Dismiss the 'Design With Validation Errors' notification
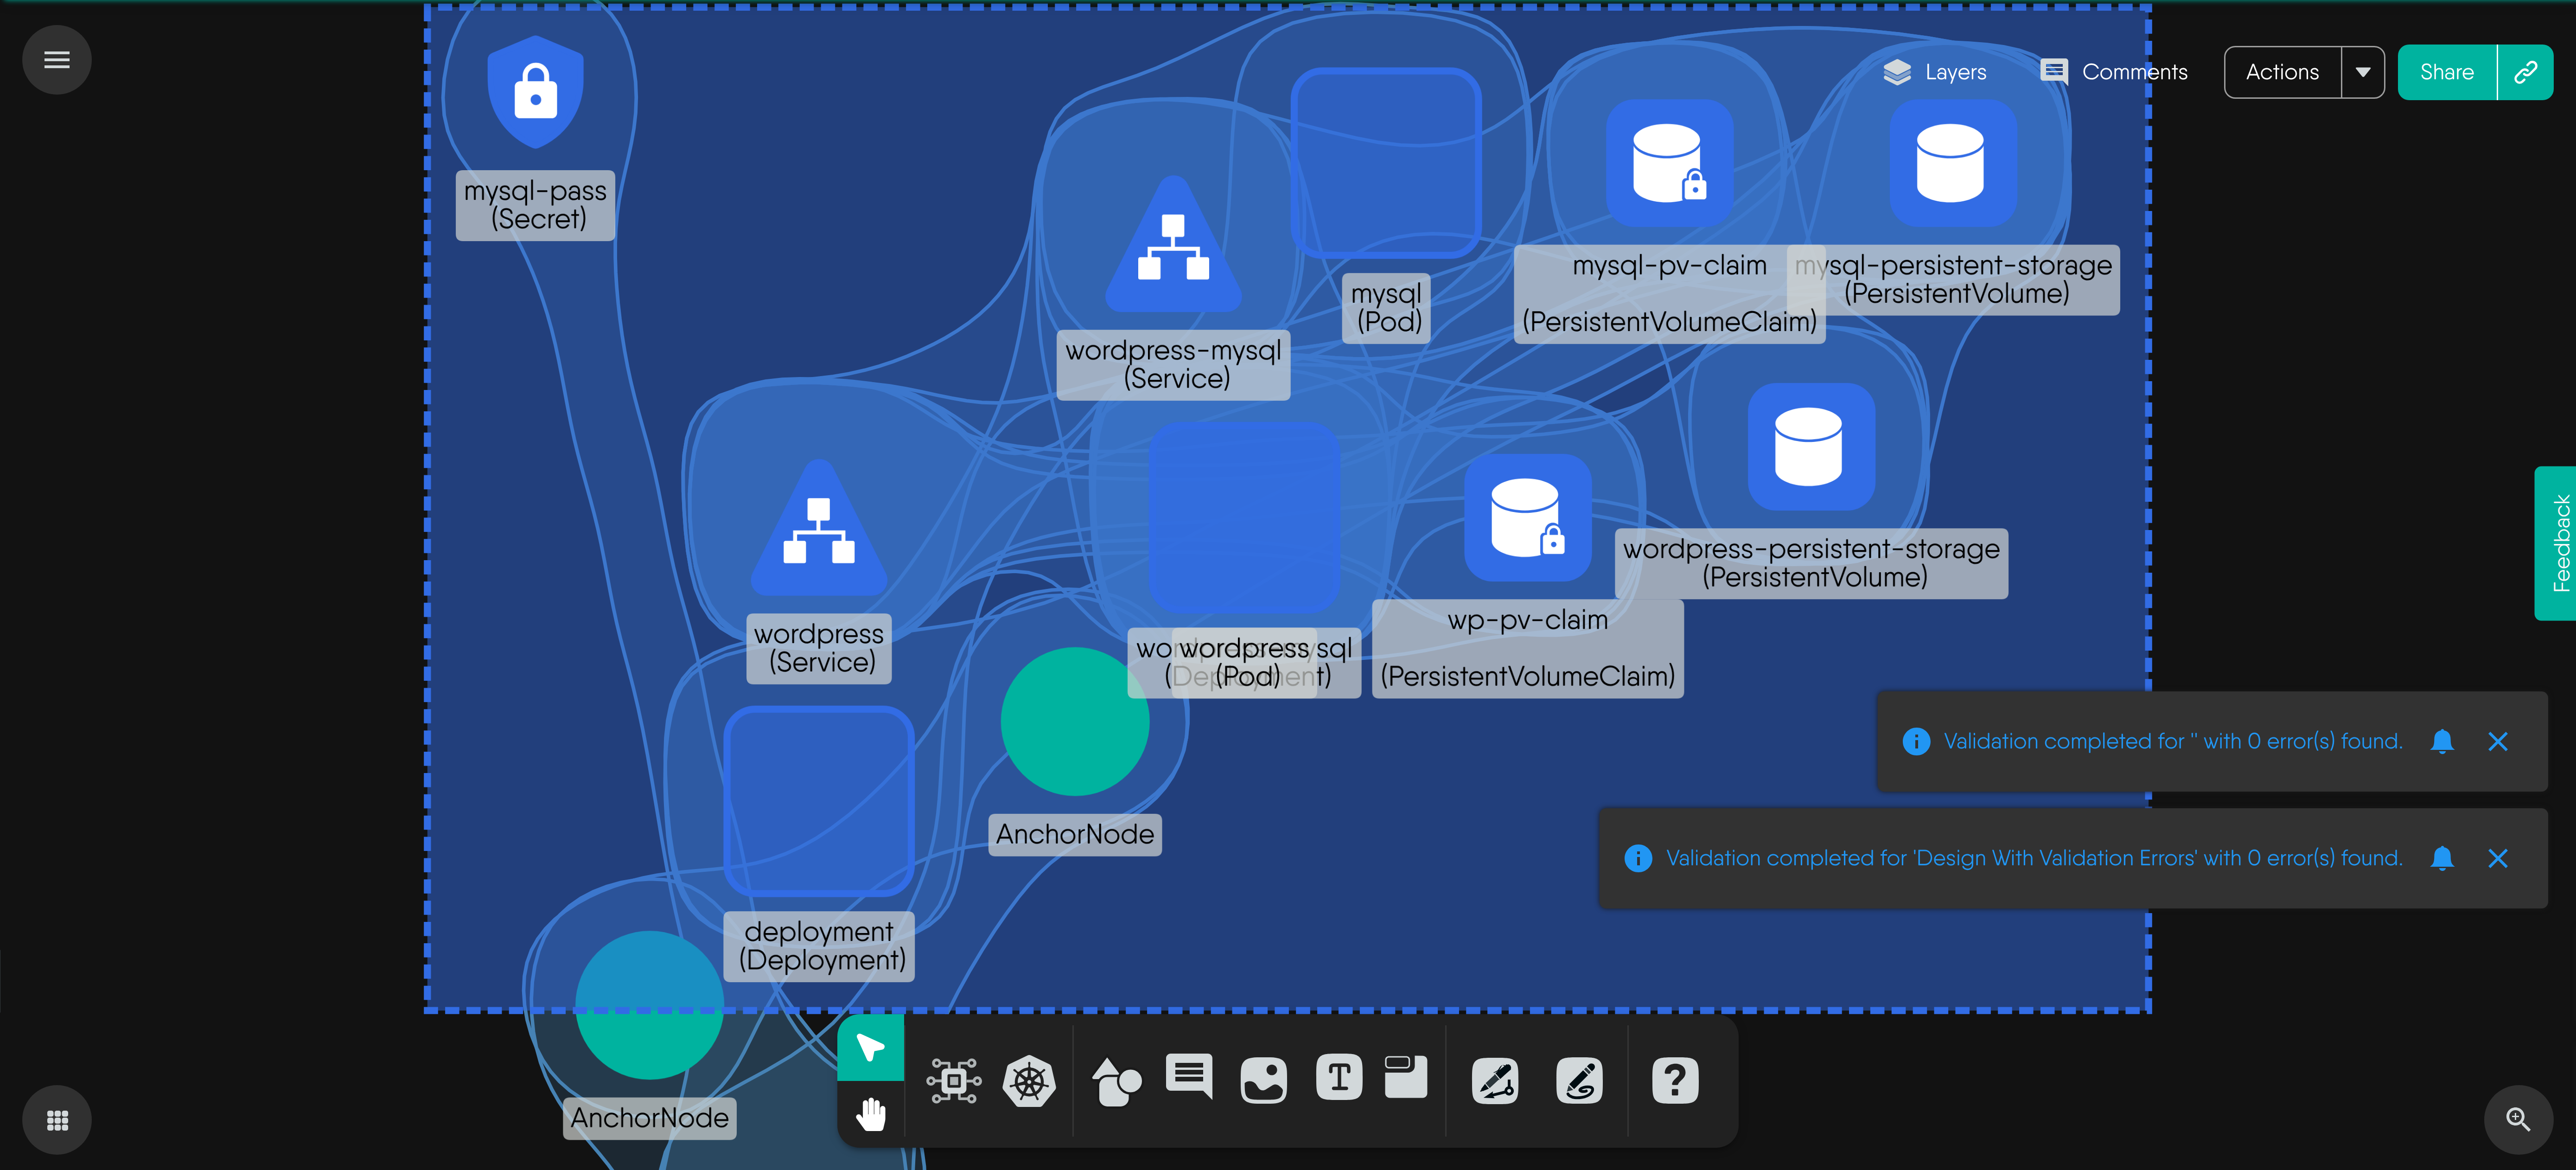2576x1170 pixels. (2497, 858)
